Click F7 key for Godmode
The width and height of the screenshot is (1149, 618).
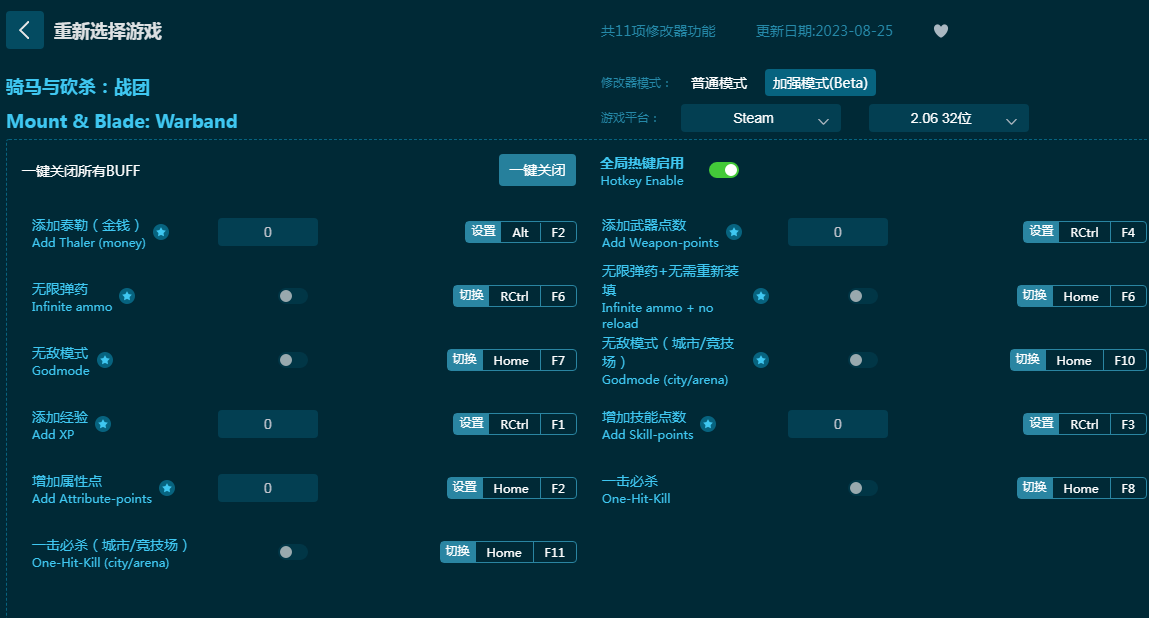pyautogui.click(x=558, y=360)
